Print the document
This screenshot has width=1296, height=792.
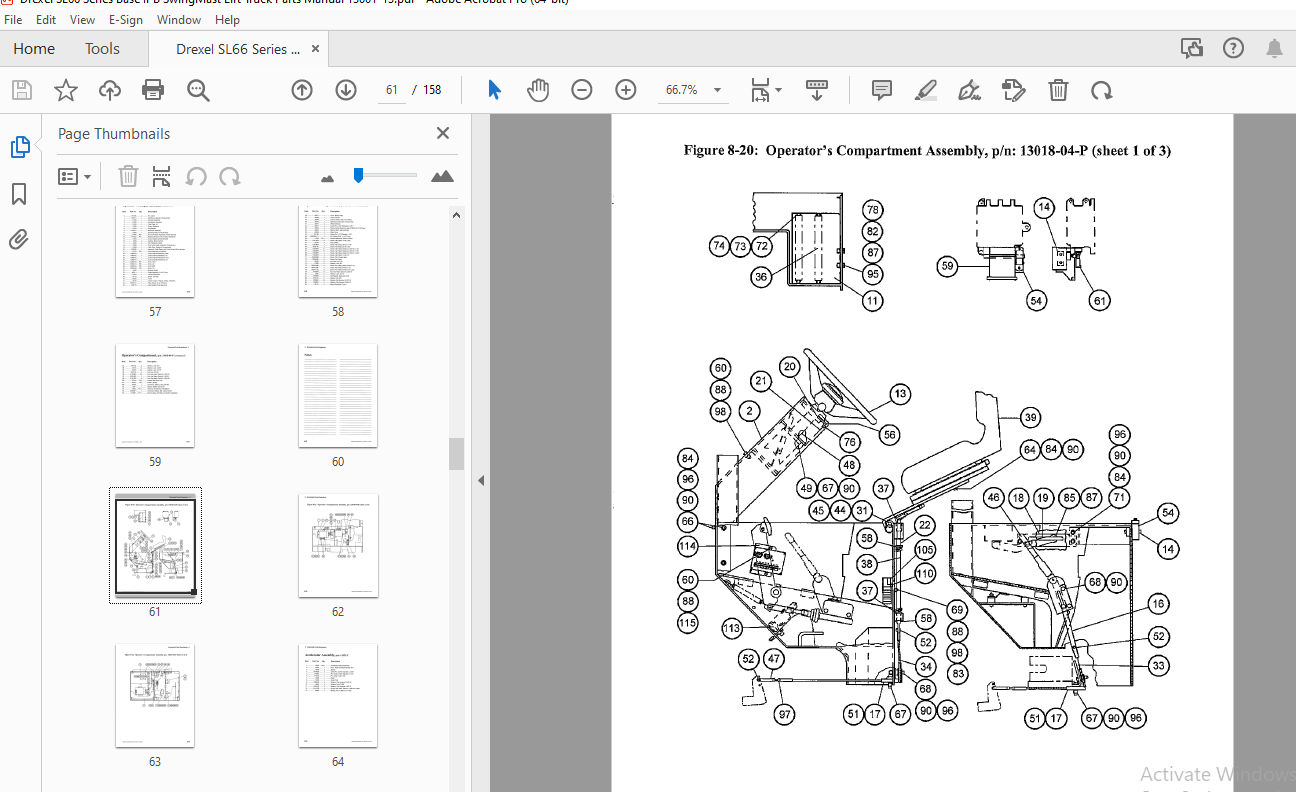153,91
